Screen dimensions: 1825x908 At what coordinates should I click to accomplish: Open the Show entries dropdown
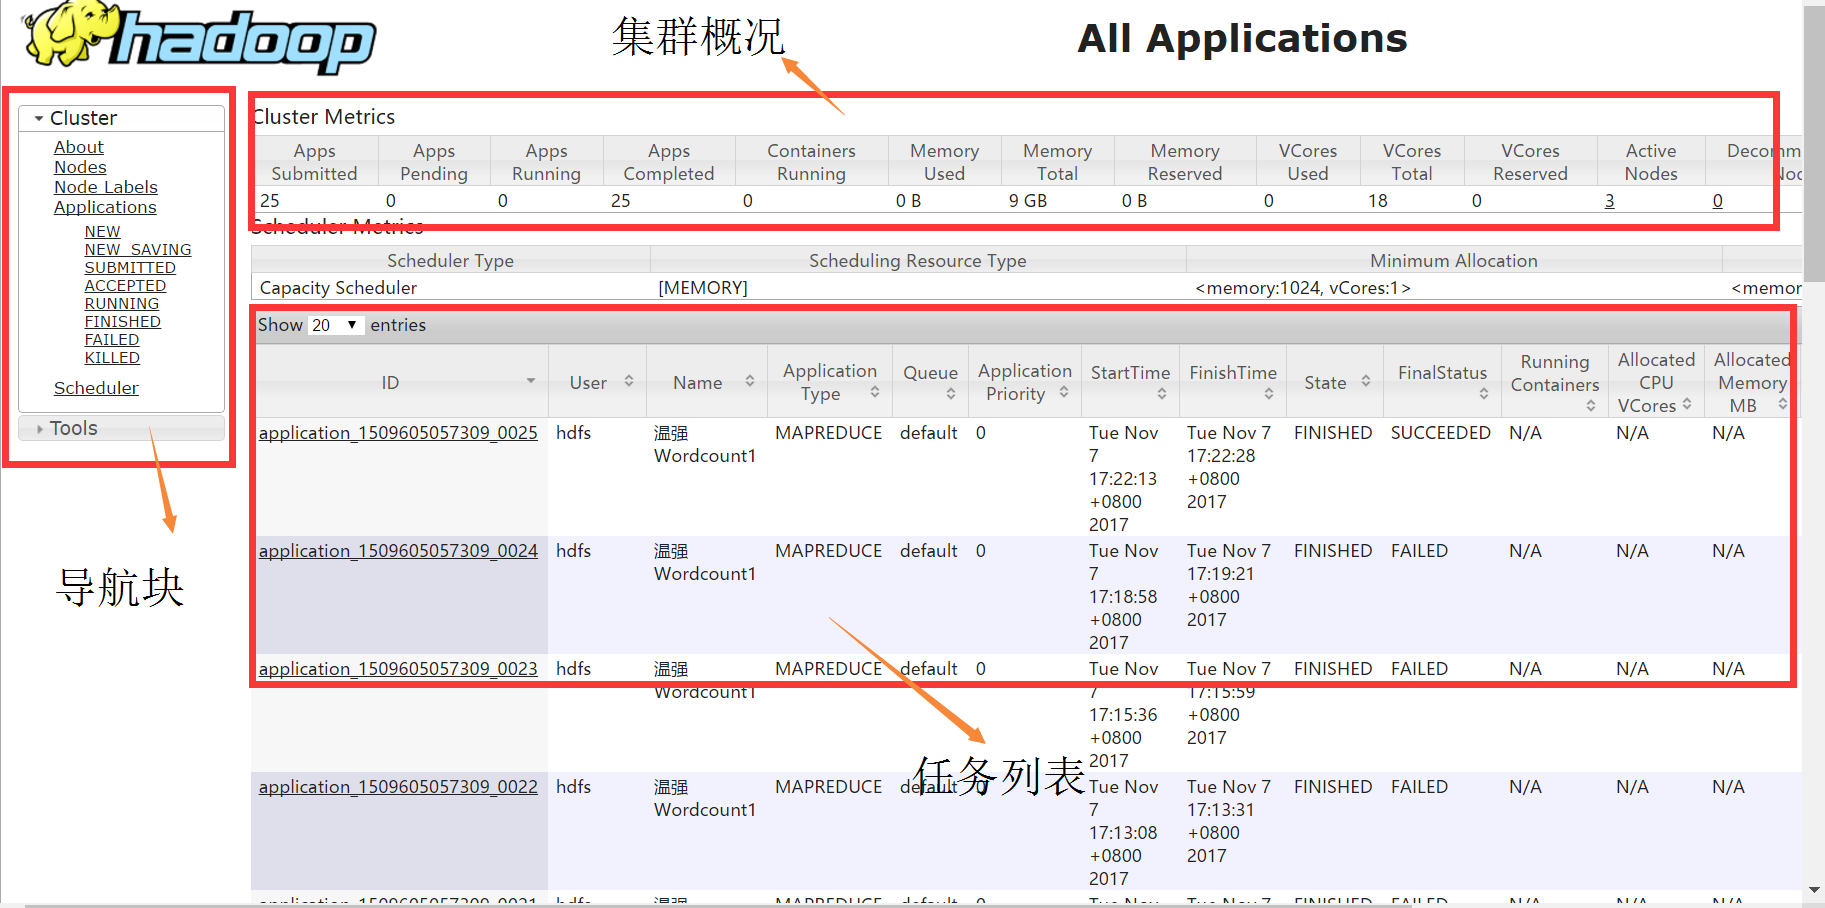pyautogui.click(x=335, y=325)
